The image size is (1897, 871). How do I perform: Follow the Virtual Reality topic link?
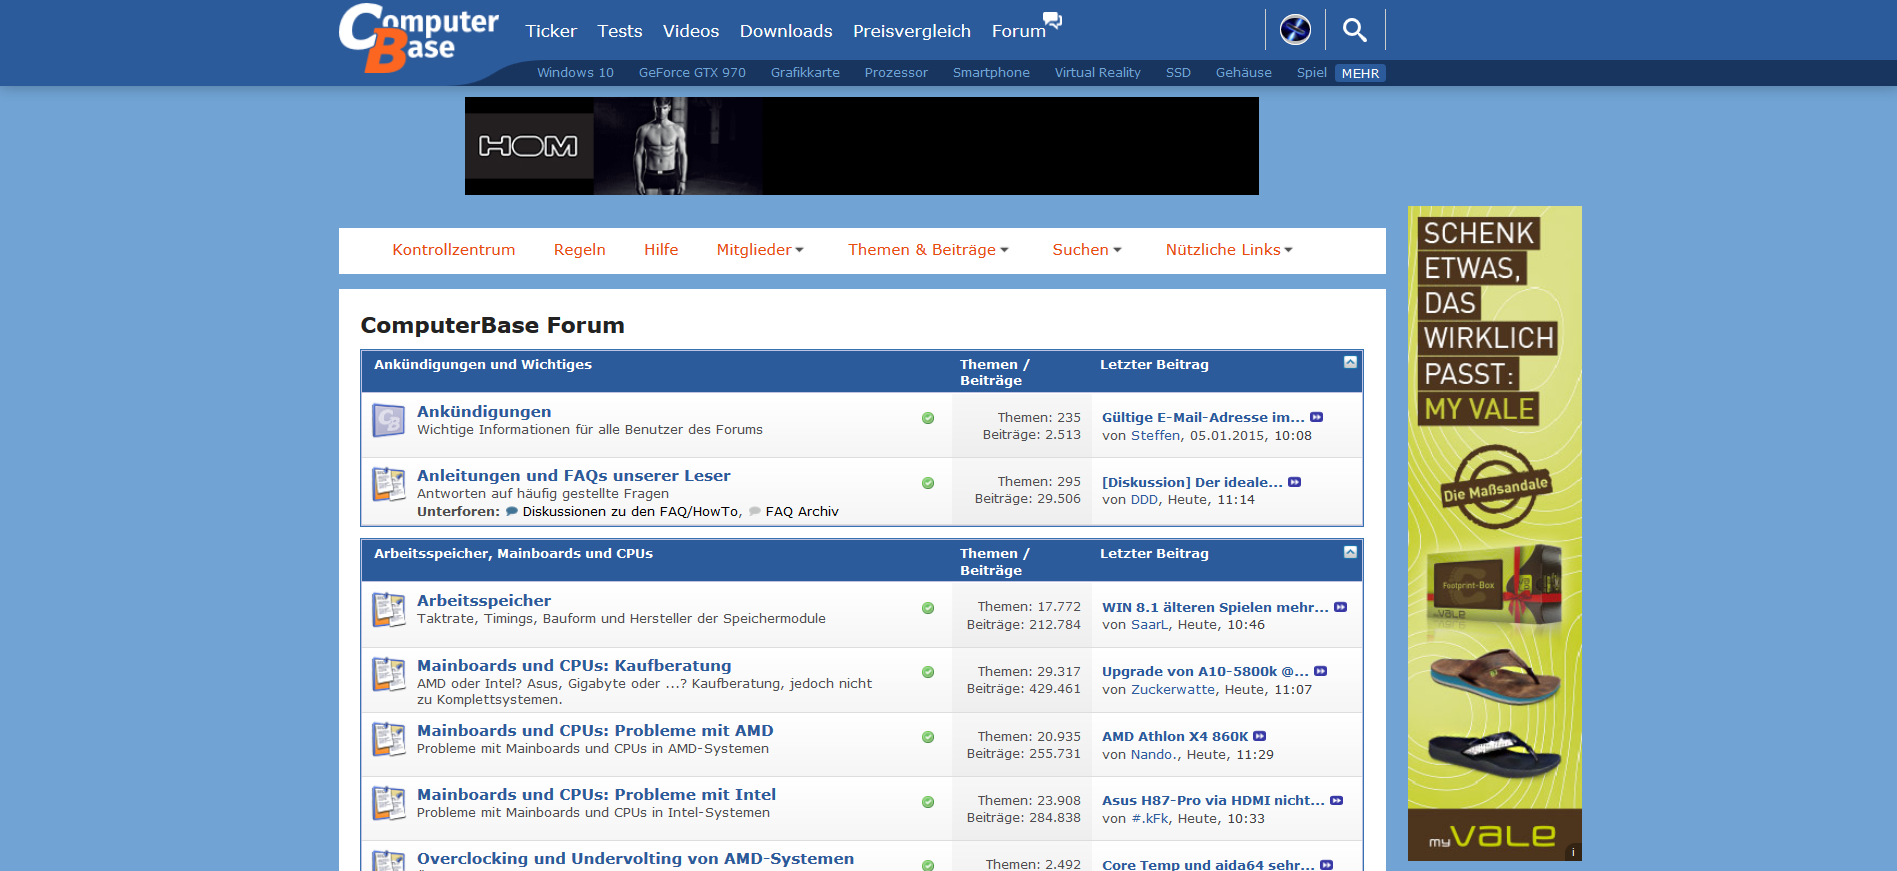pos(1097,73)
